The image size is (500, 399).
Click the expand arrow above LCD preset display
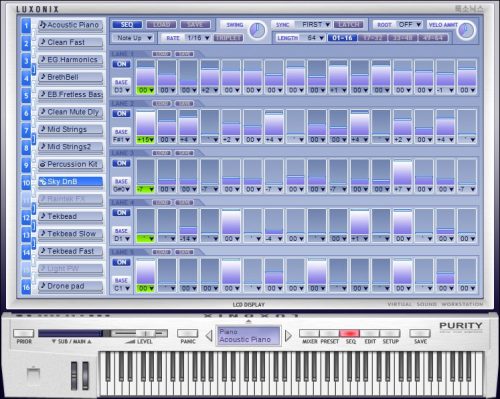click(x=248, y=321)
